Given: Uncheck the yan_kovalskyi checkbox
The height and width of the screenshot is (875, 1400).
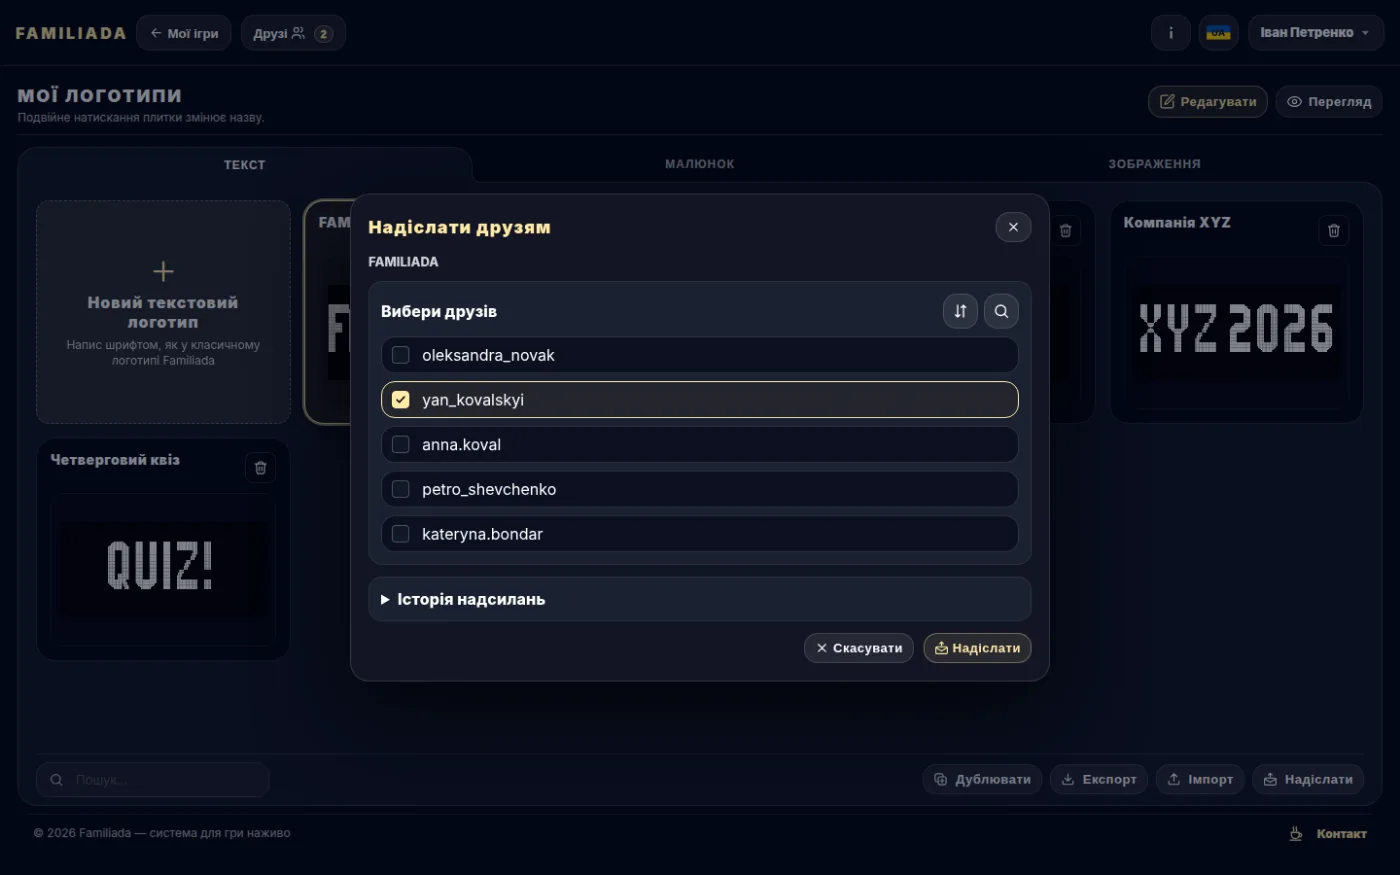Looking at the screenshot, I should tap(401, 400).
